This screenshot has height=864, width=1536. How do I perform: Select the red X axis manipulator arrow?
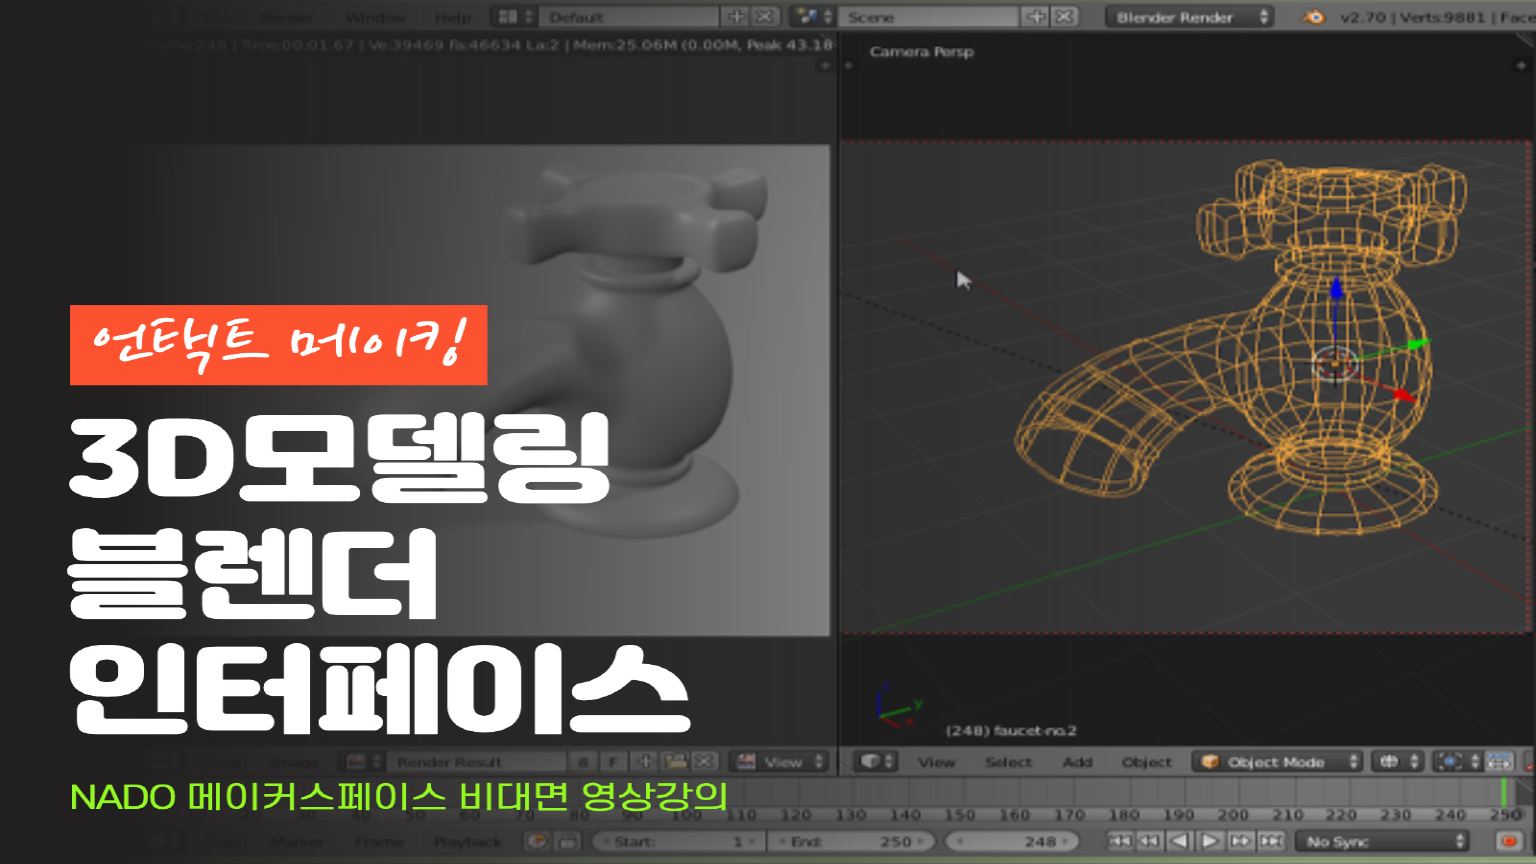pyautogui.click(x=1405, y=395)
